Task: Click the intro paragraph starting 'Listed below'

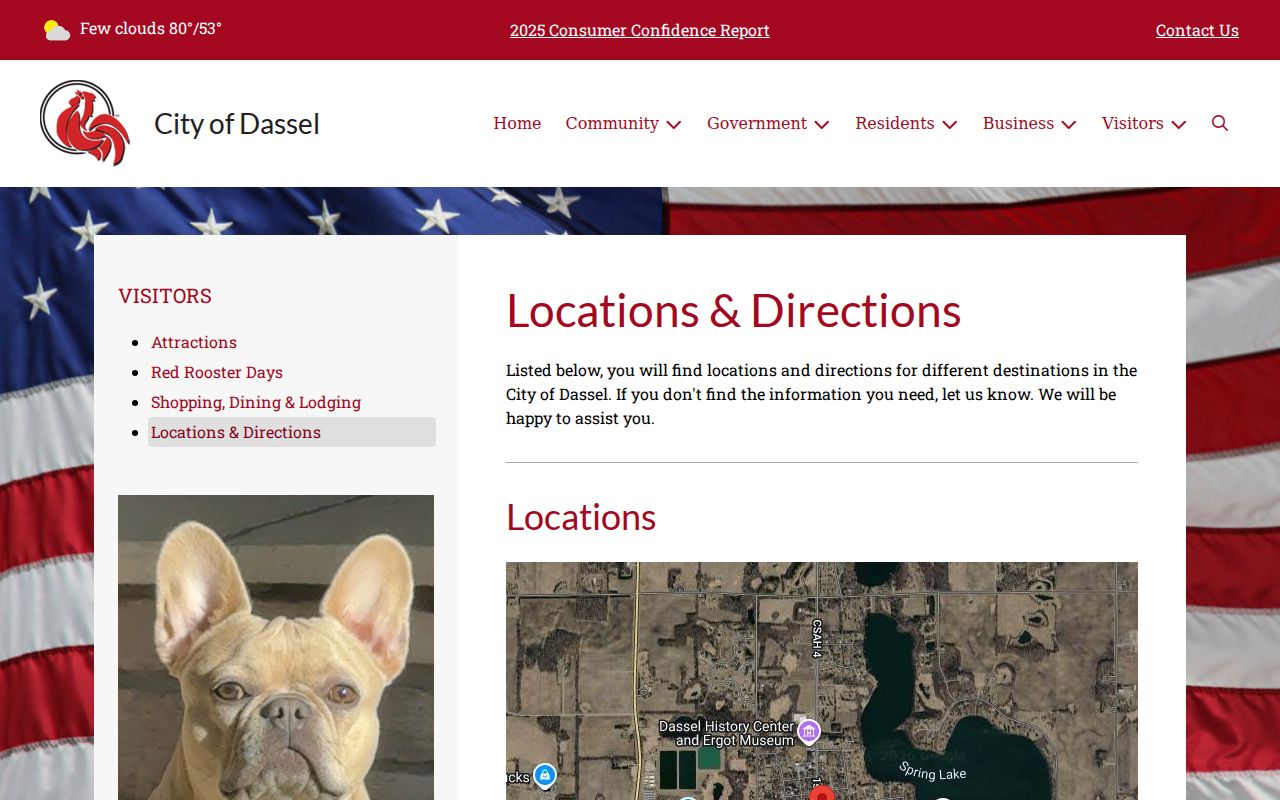Action: [822, 394]
